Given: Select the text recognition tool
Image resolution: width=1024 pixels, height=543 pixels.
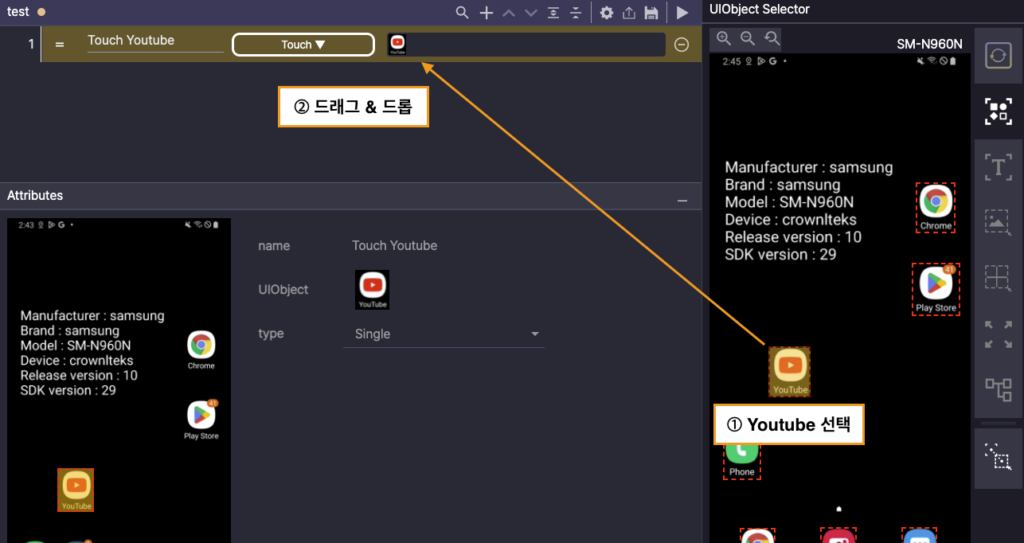Looking at the screenshot, I should [x=998, y=166].
